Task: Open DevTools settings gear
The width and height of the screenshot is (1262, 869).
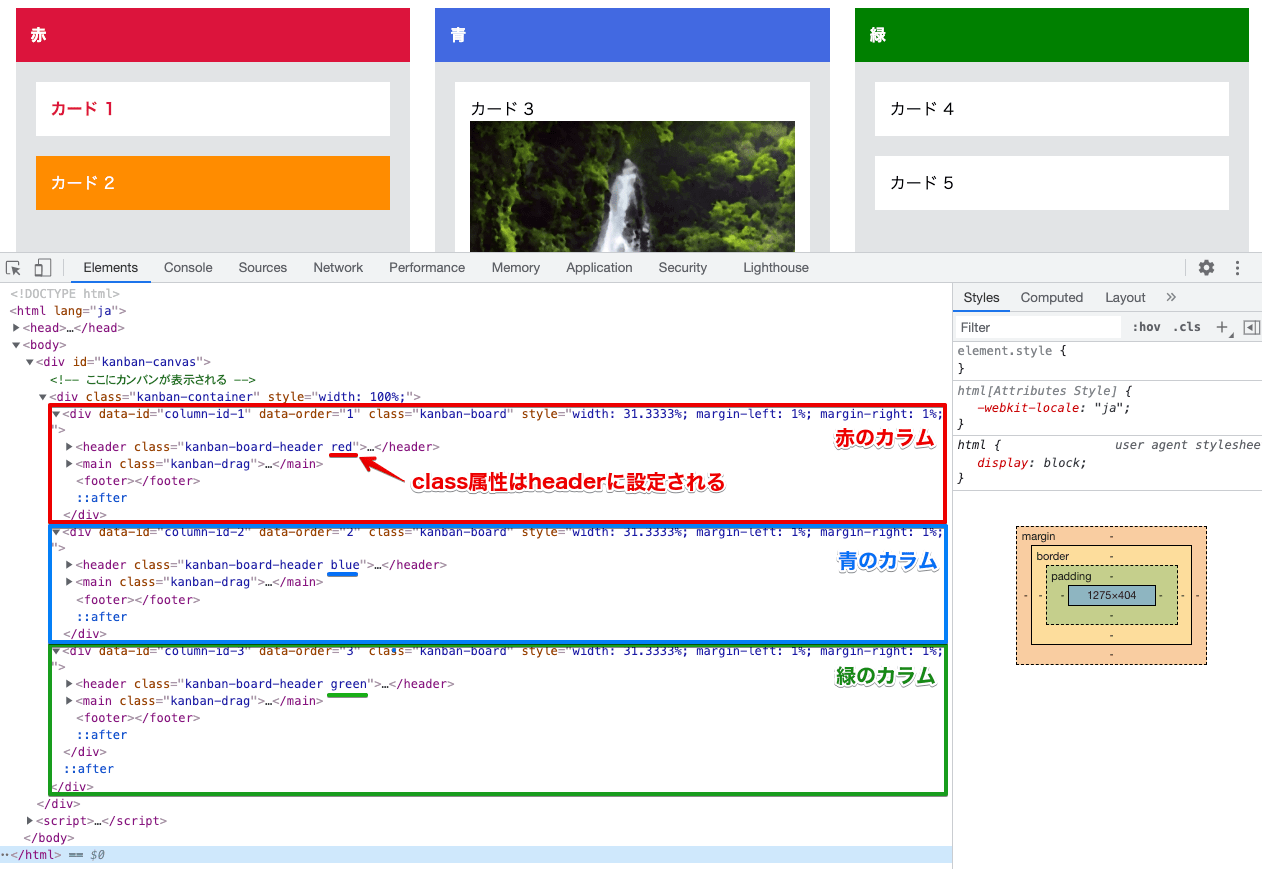Action: click(x=1206, y=268)
